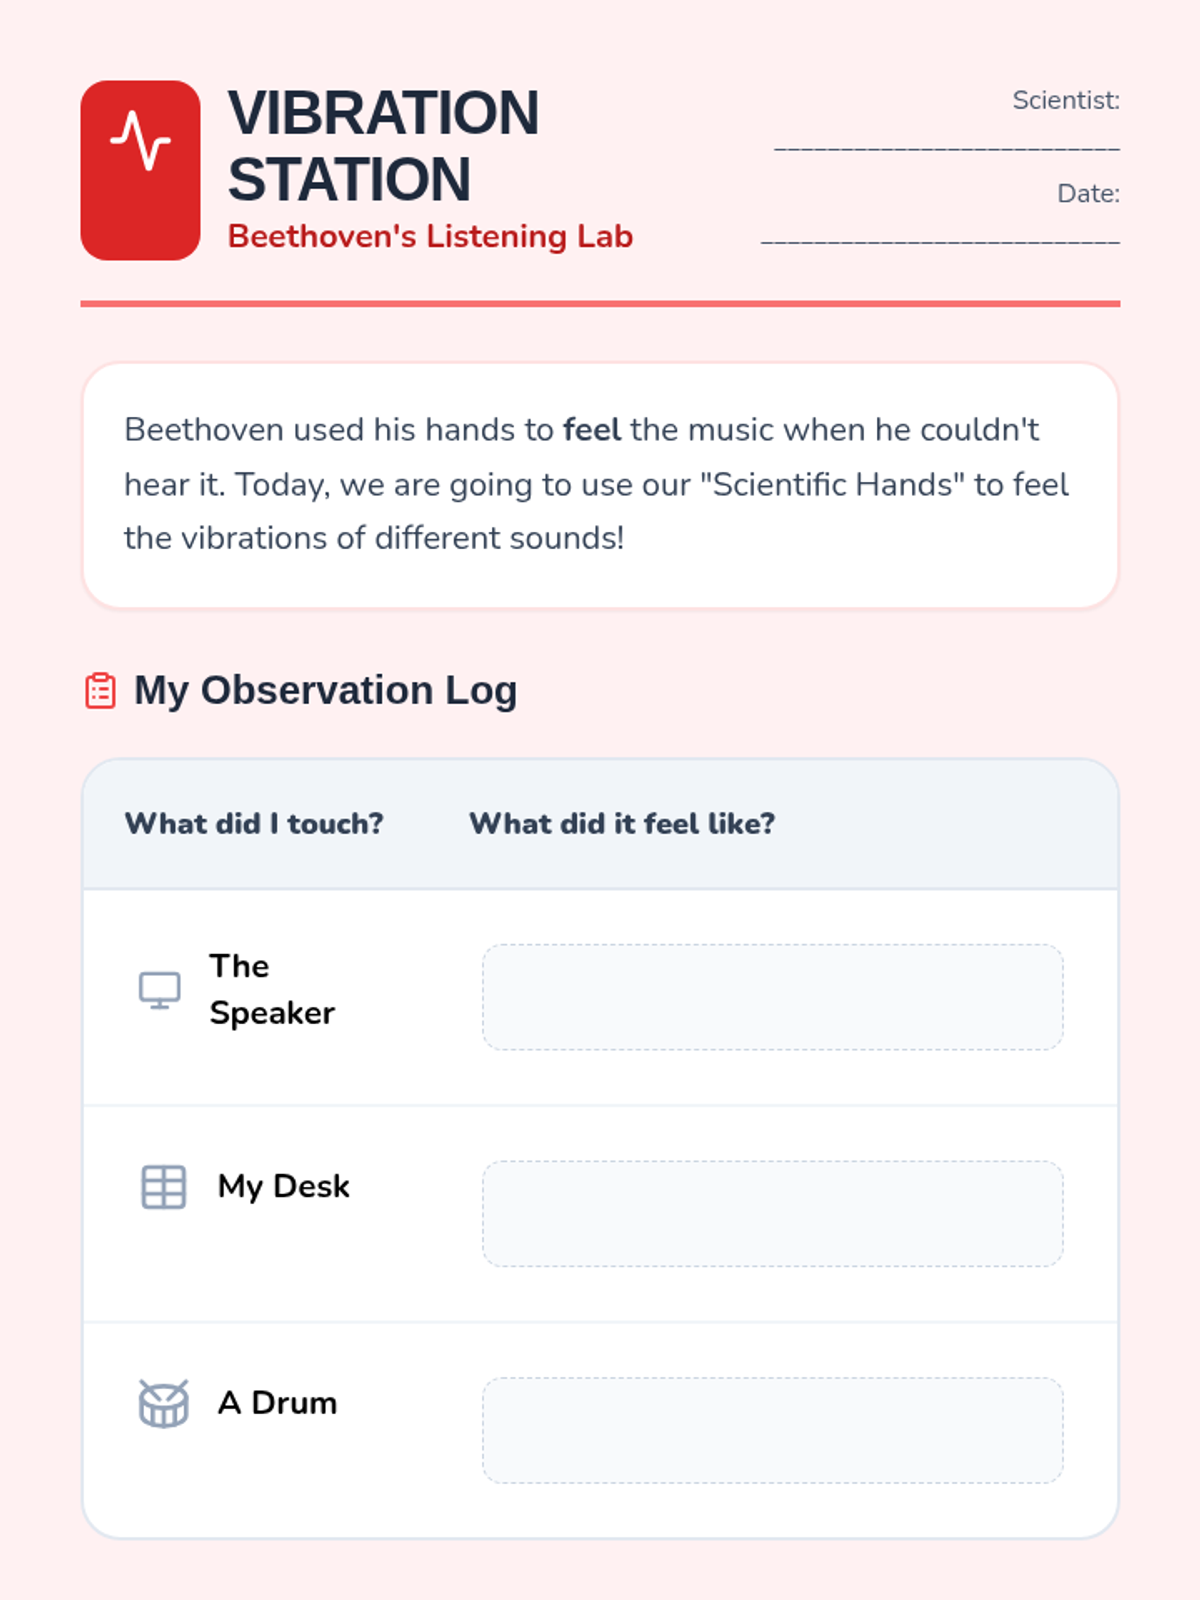The image size is (1200, 1600).
Task: Click the monitor icon next to The Speaker
Action: 160,990
